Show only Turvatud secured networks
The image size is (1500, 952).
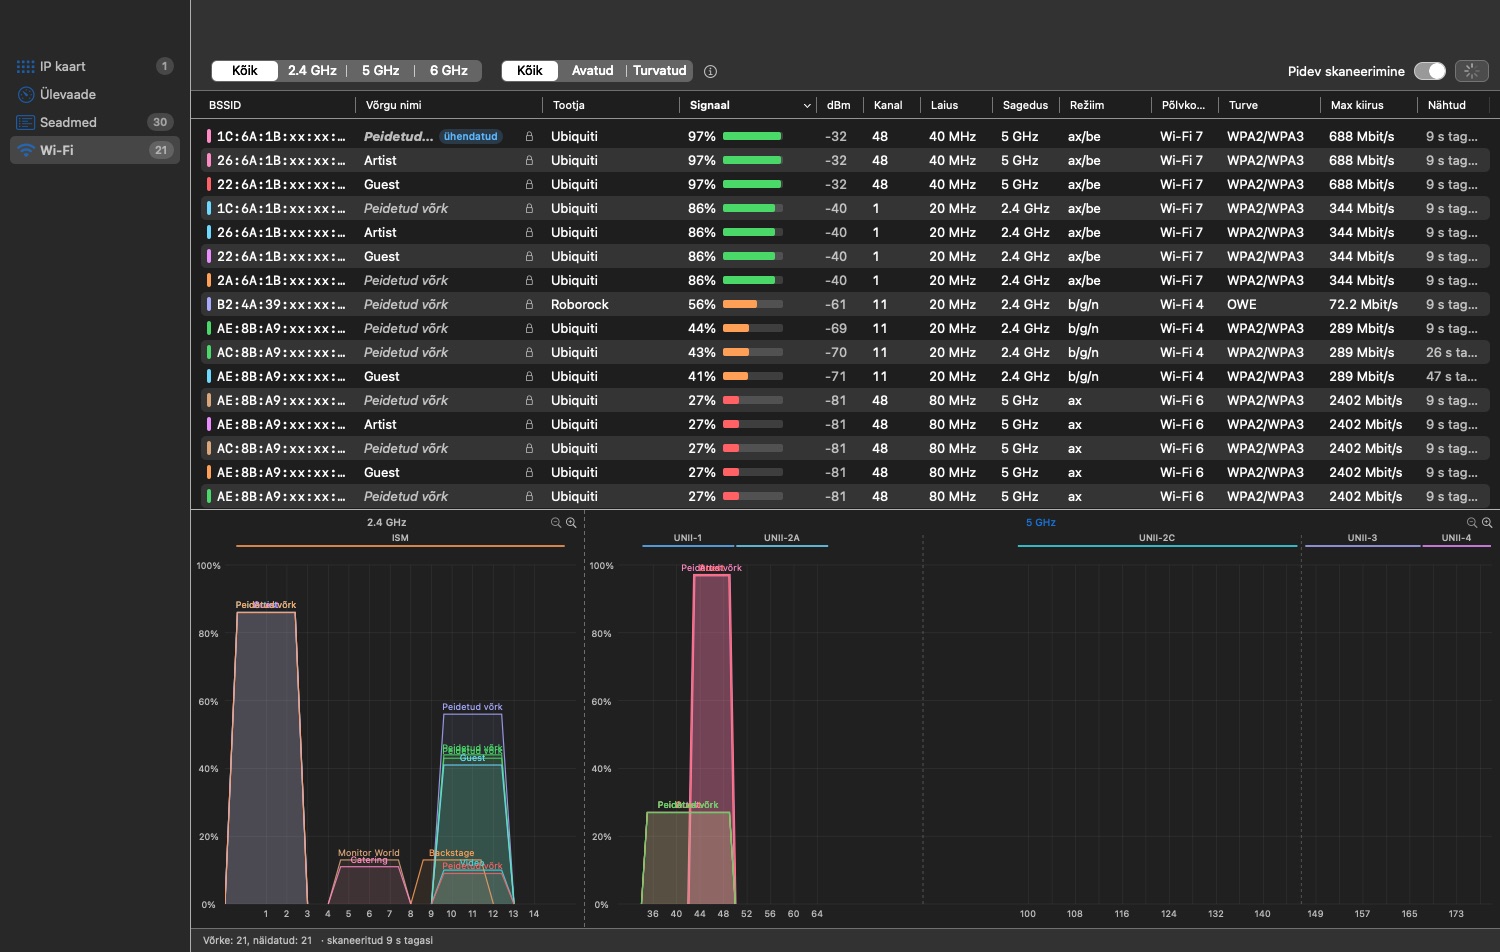(659, 71)
